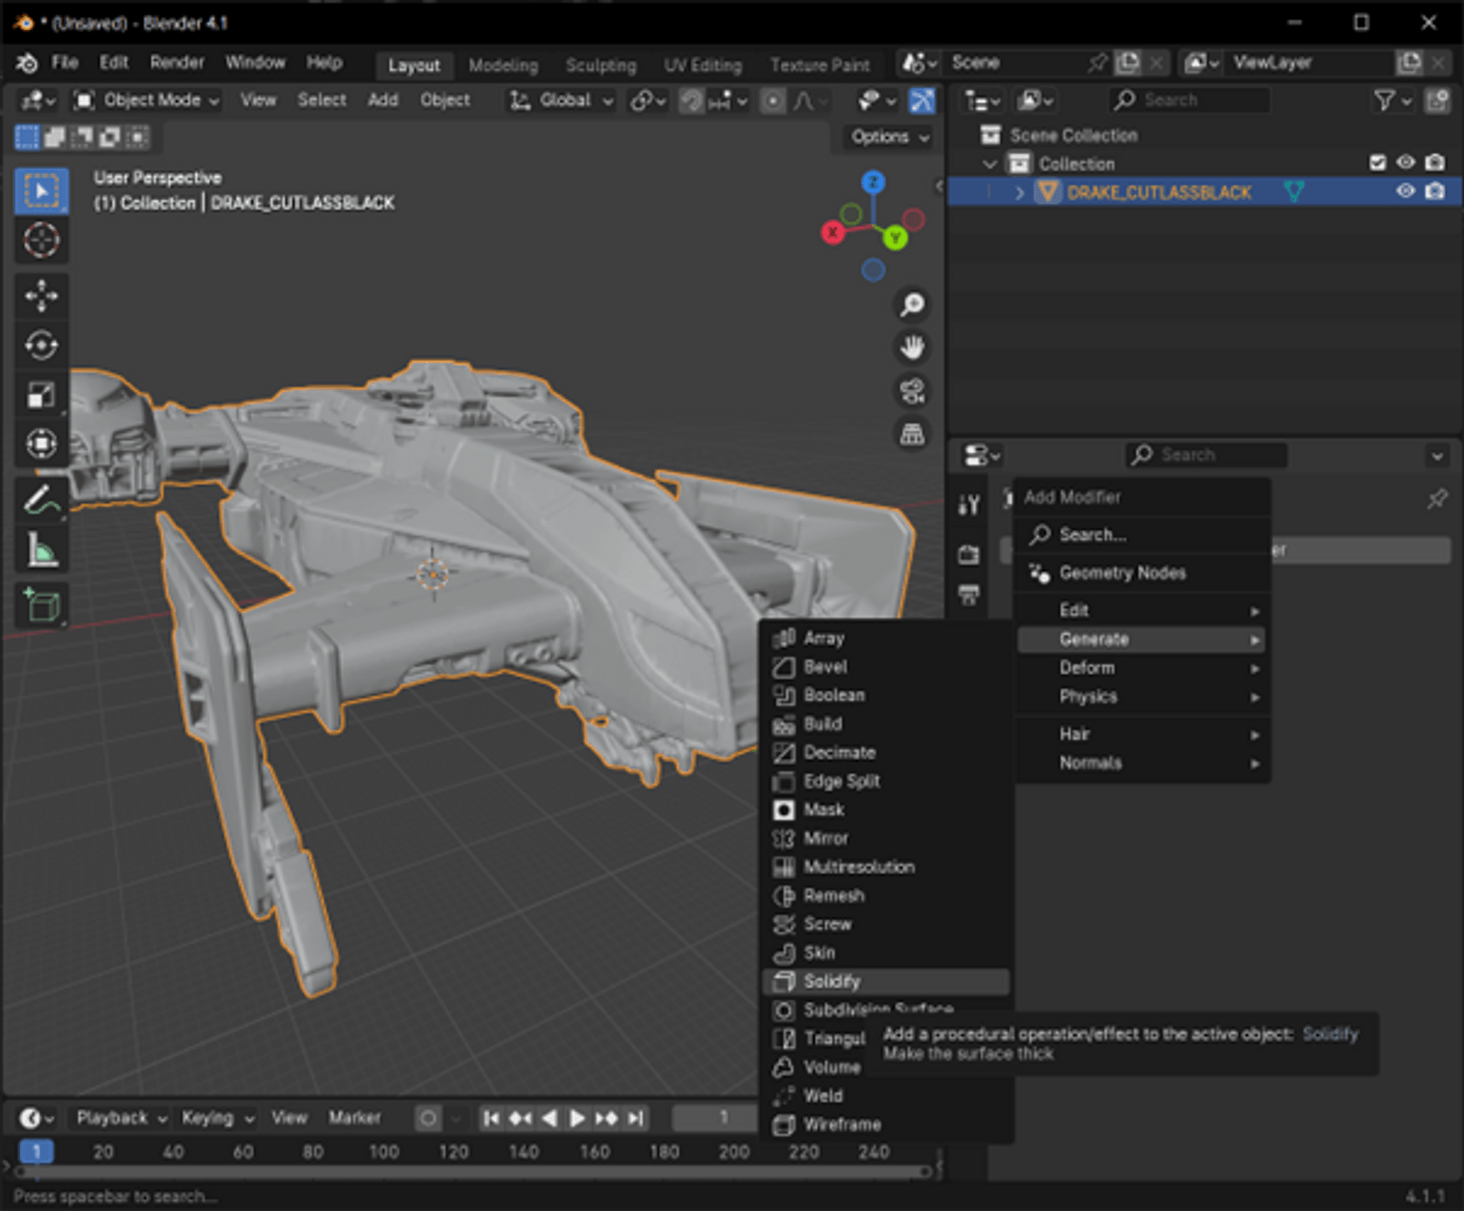Screen dimensions: 1464x1211
Task: Open the Global transform orientation dropdown
Action: tap(559, 100)
